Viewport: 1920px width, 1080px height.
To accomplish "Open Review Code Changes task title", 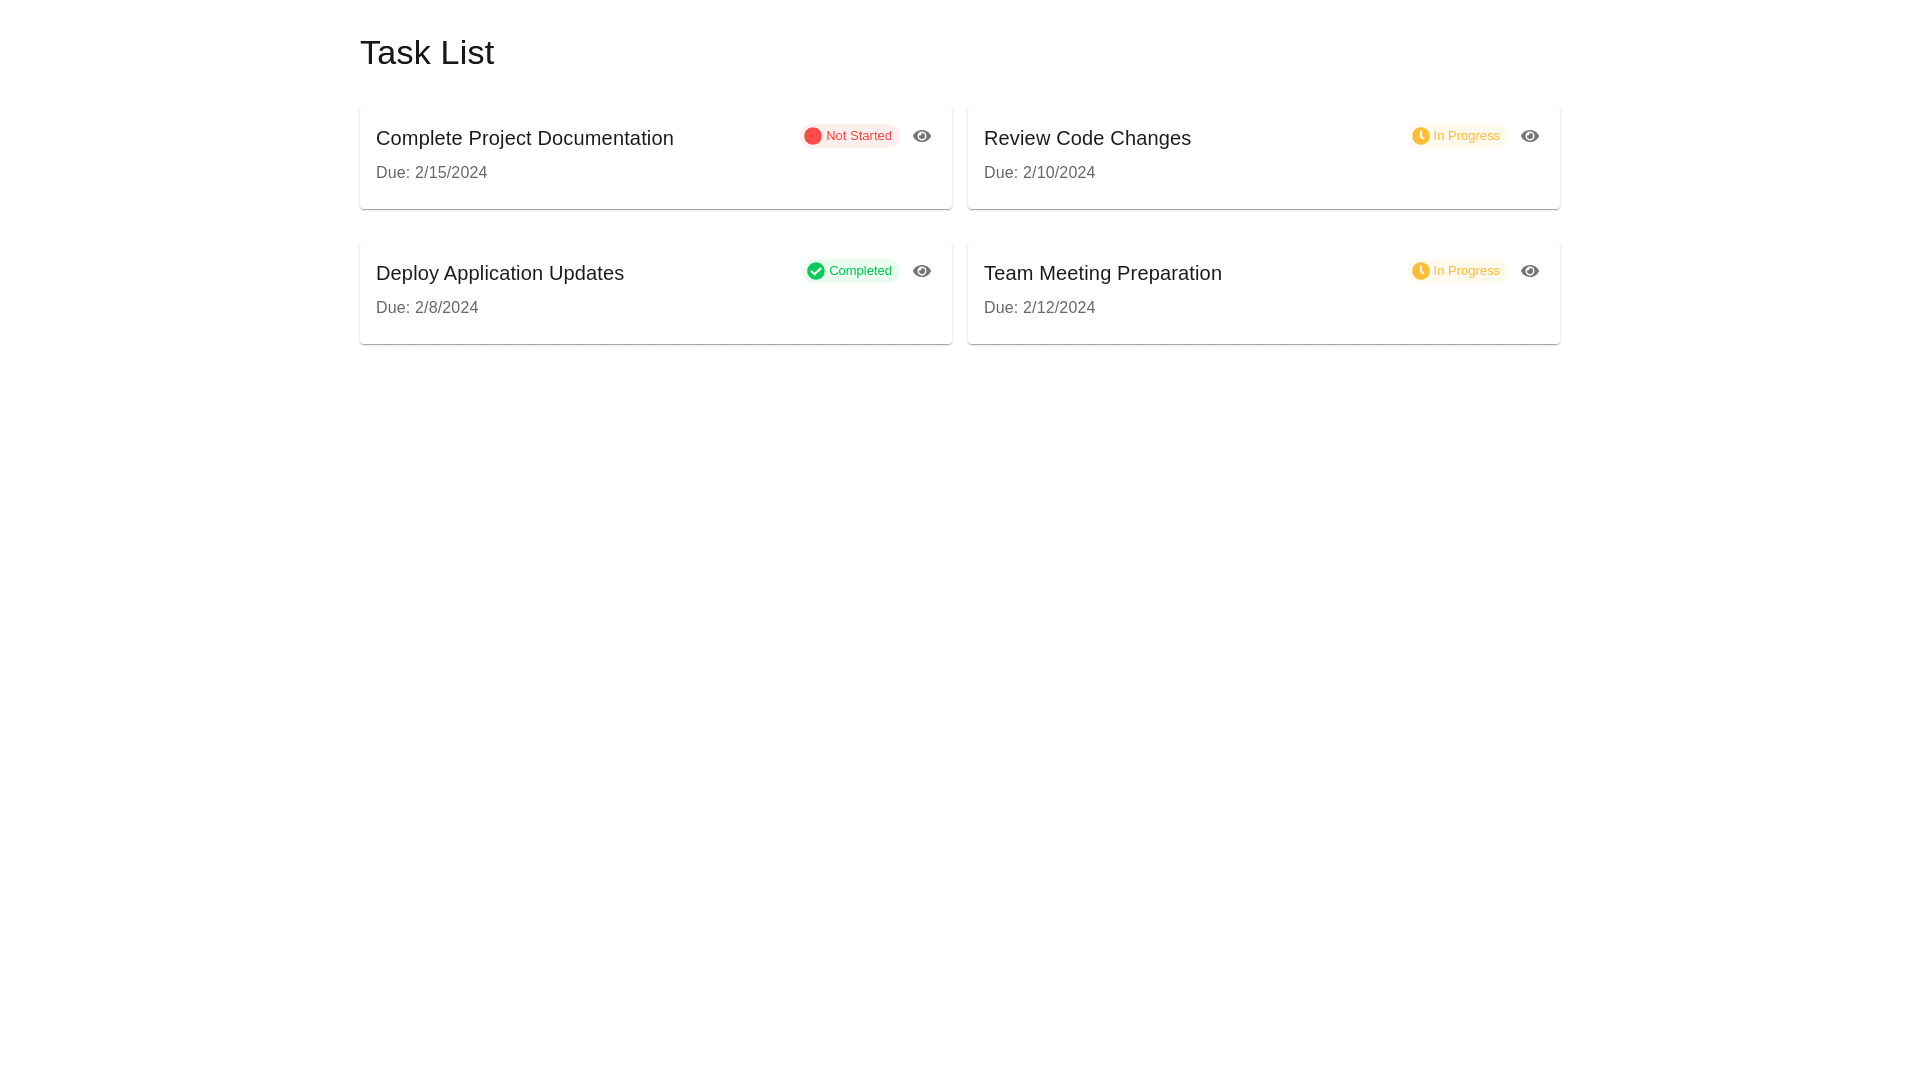I will click(x=1087, y=138).
